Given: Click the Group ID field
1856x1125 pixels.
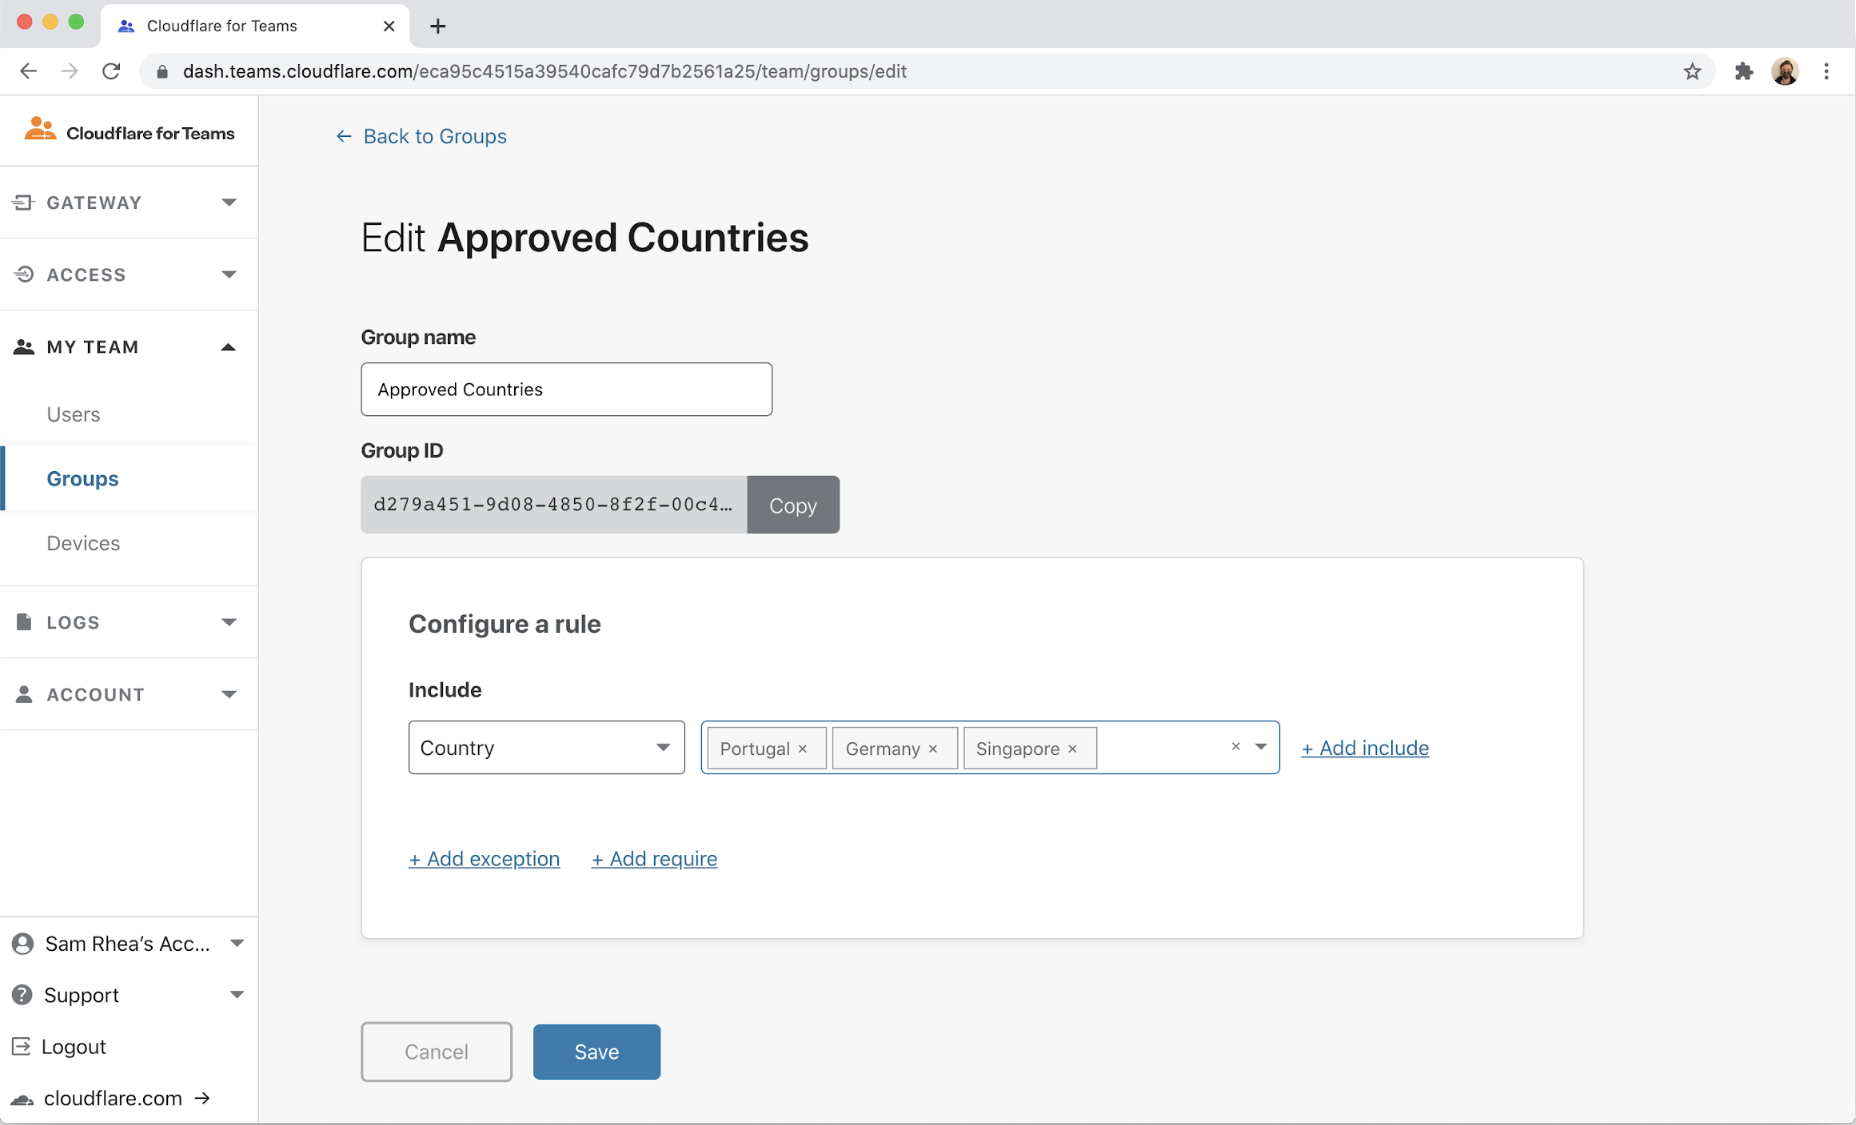Looking at the screenshot, I should pyautogui.click(x=554, y=505).
